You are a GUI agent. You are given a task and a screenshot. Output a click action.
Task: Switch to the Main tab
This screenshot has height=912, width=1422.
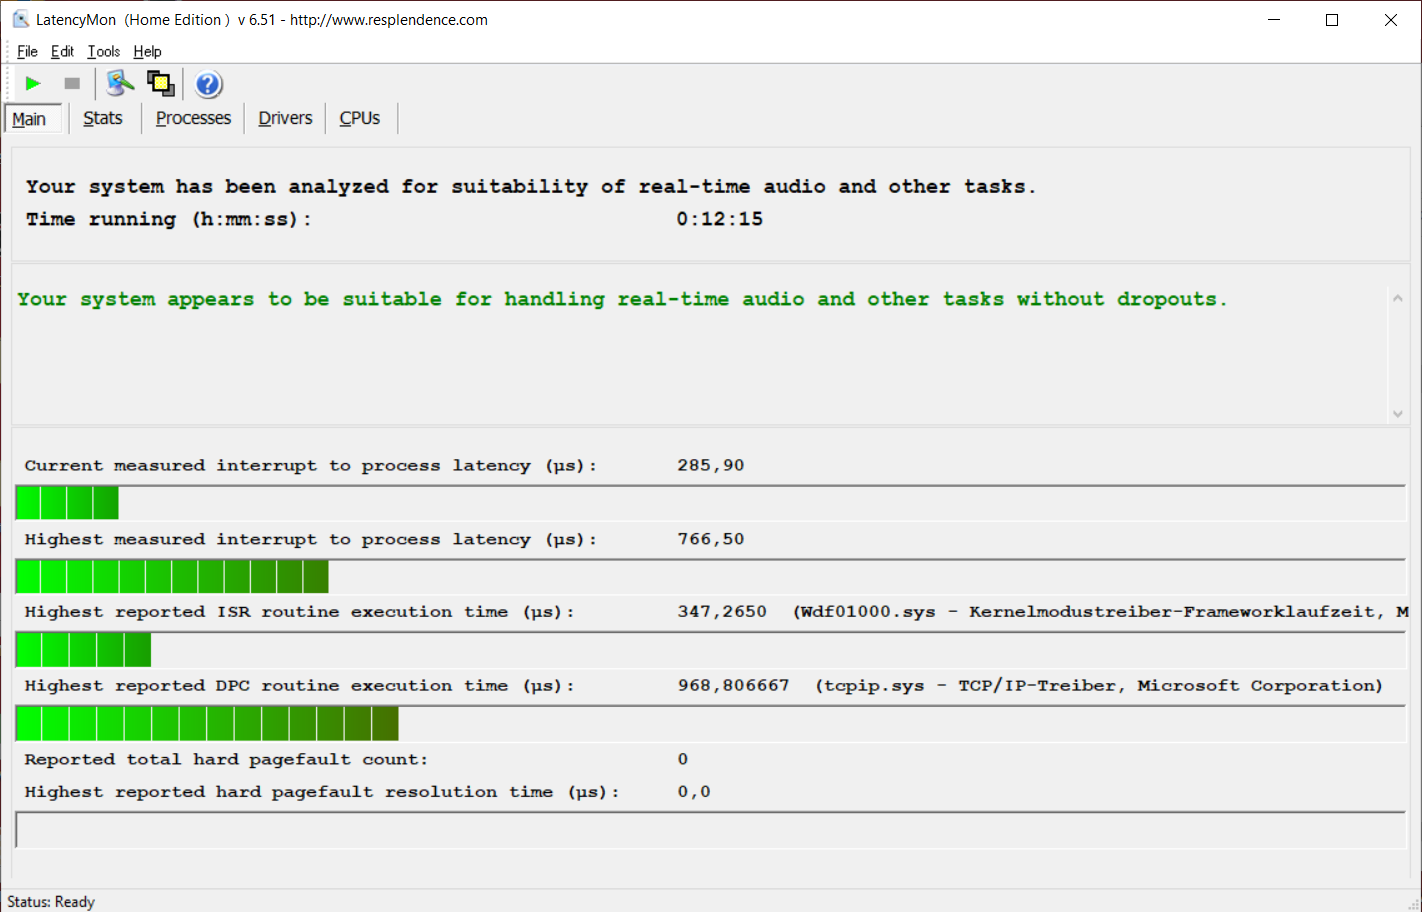coord(30,119)
